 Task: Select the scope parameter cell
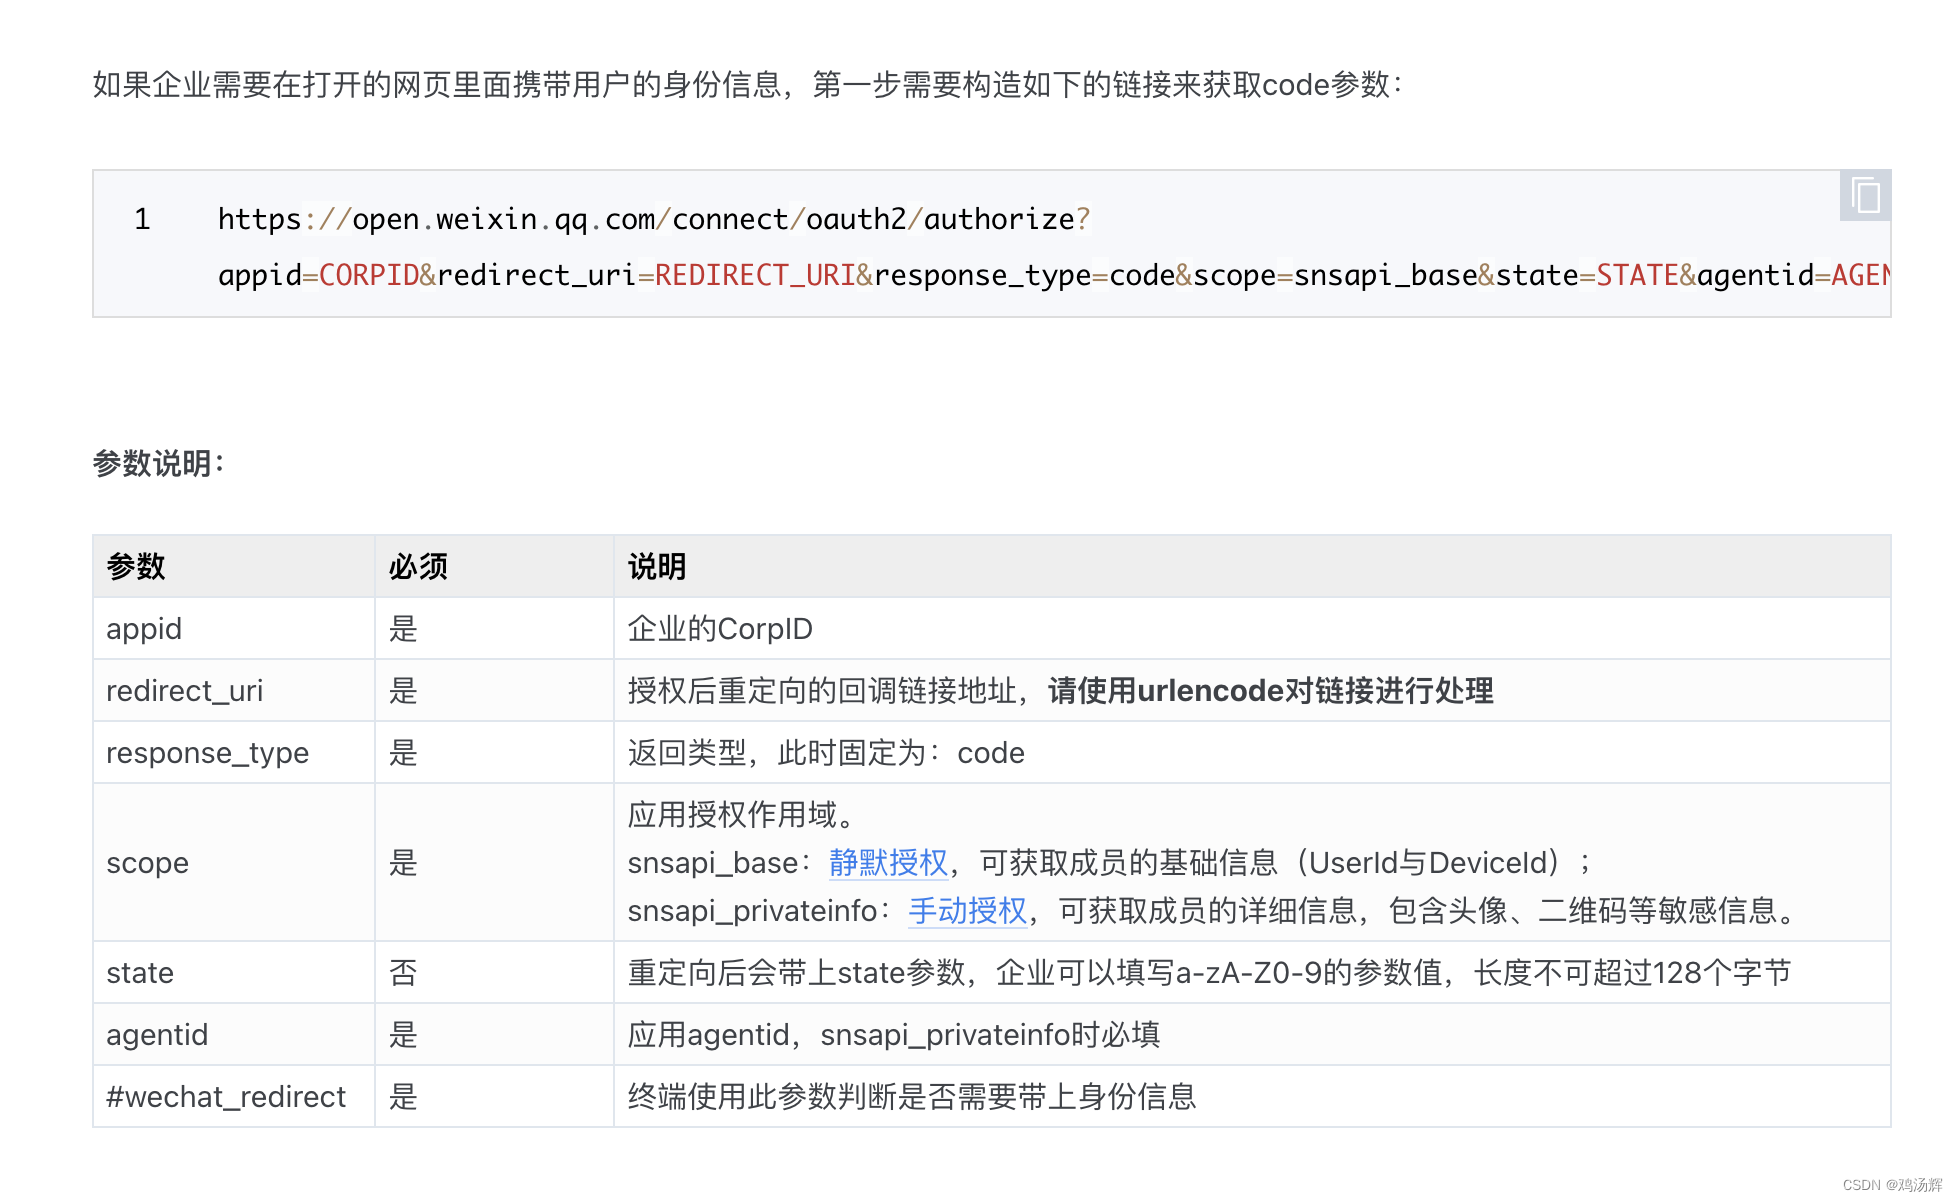147,863
